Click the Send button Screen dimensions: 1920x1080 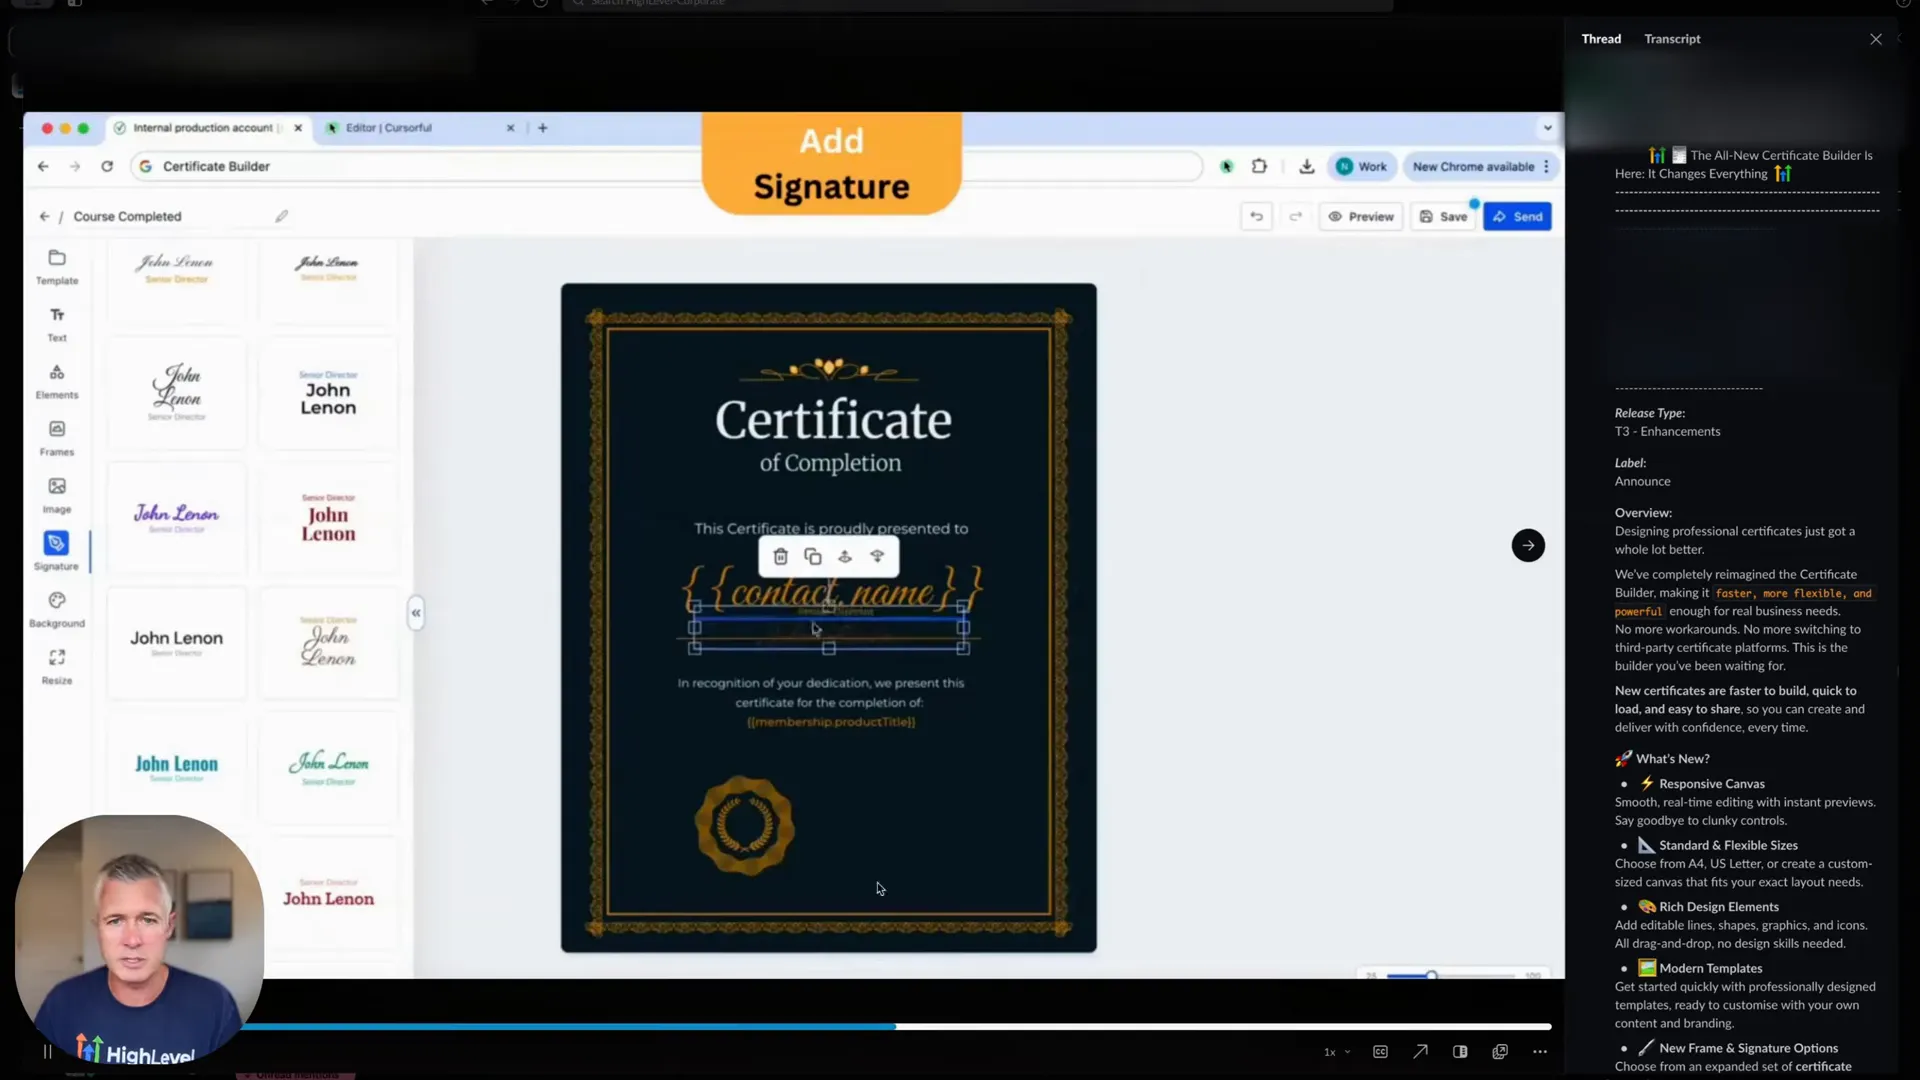coord(1517,216)
